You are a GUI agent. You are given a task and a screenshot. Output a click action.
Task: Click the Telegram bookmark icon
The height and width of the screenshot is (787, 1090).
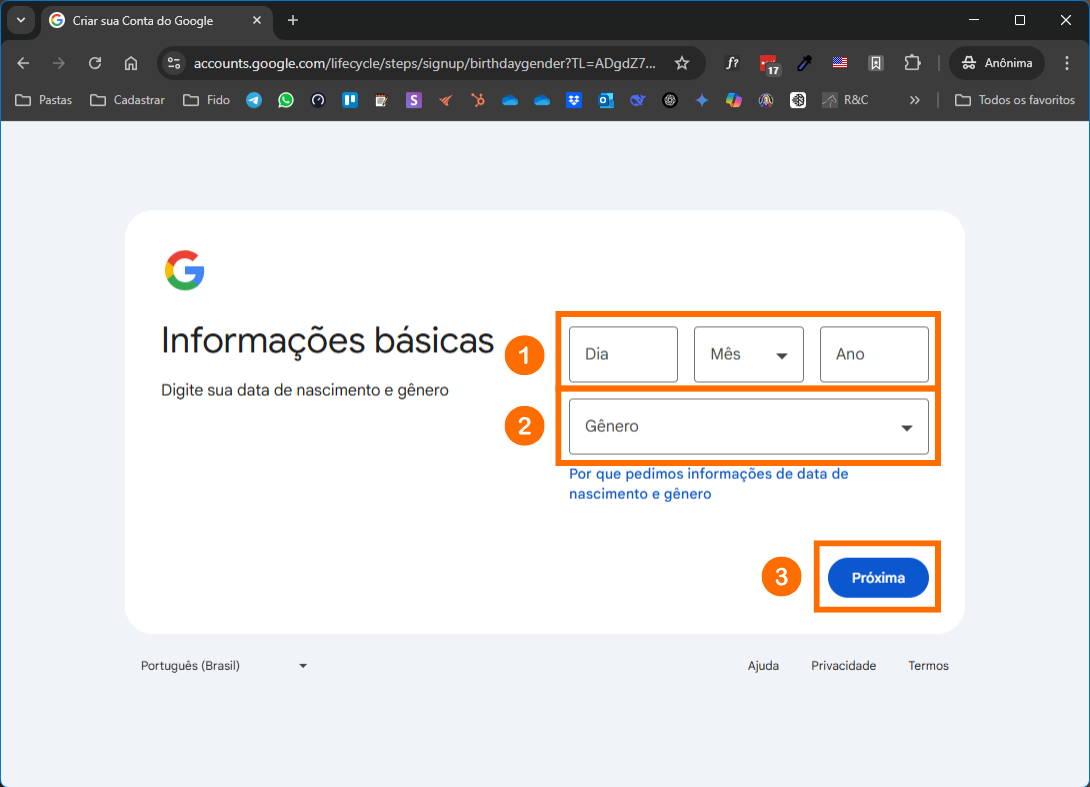254,100
